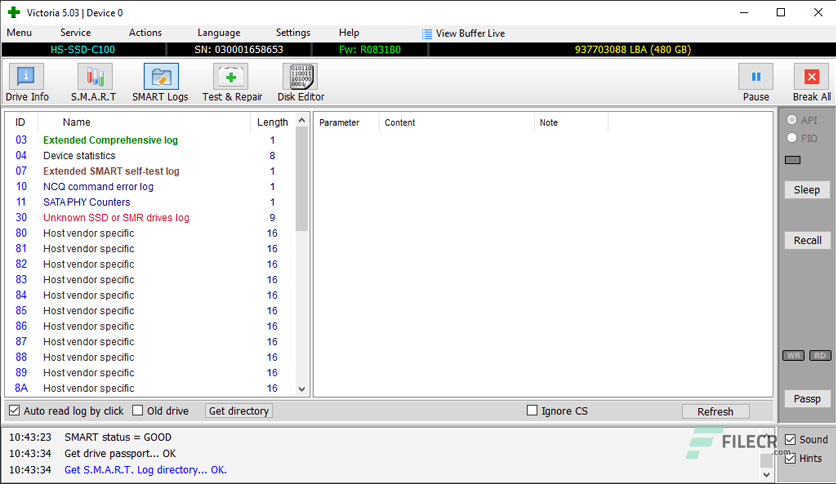Click the RD indicator
Screen dimensions: 836x484
[820, 356]
